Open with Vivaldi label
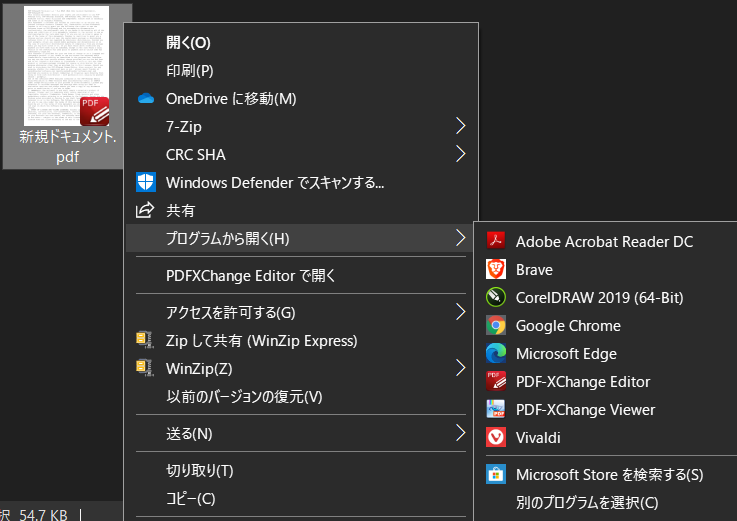Image resolution: width=737 pixels, height=521 pixels. tap(538, 438)
